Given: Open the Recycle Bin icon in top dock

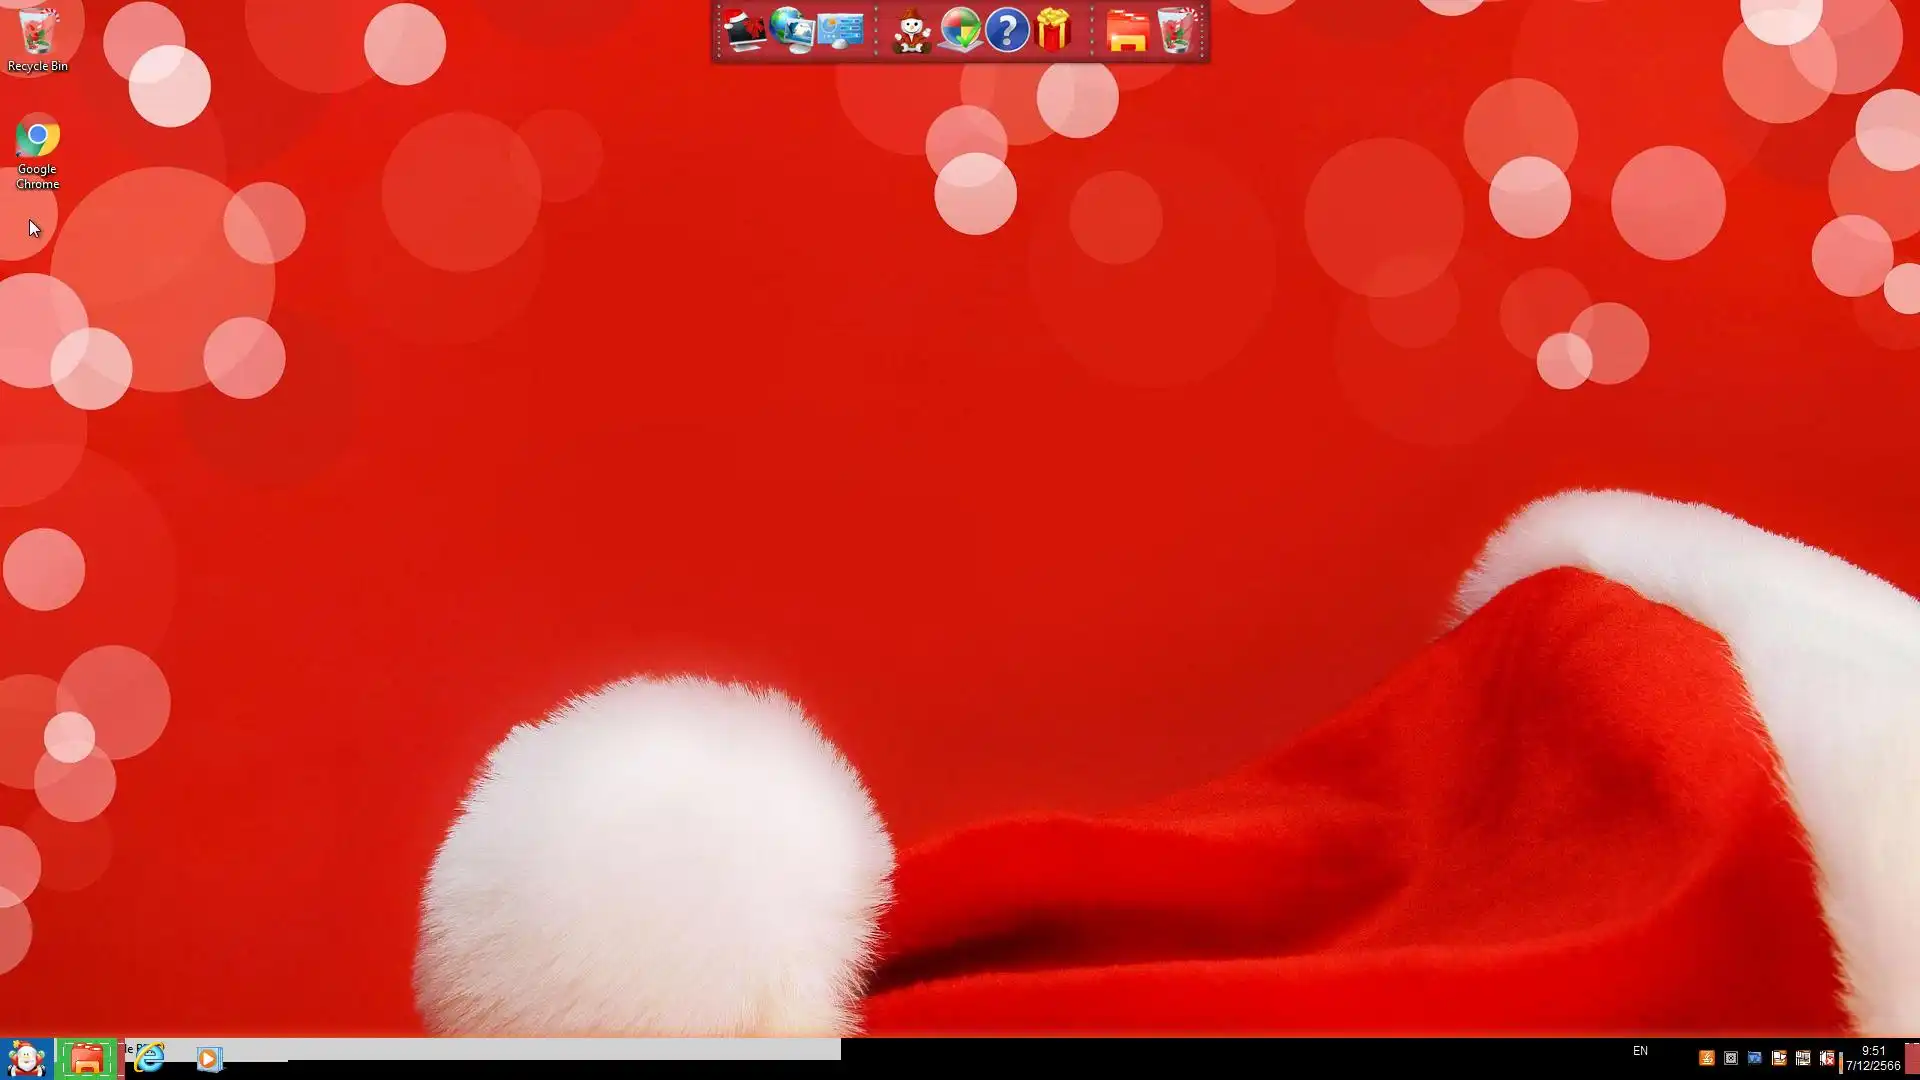Looking at the screenshot, I should click(x=1176, y=31).
